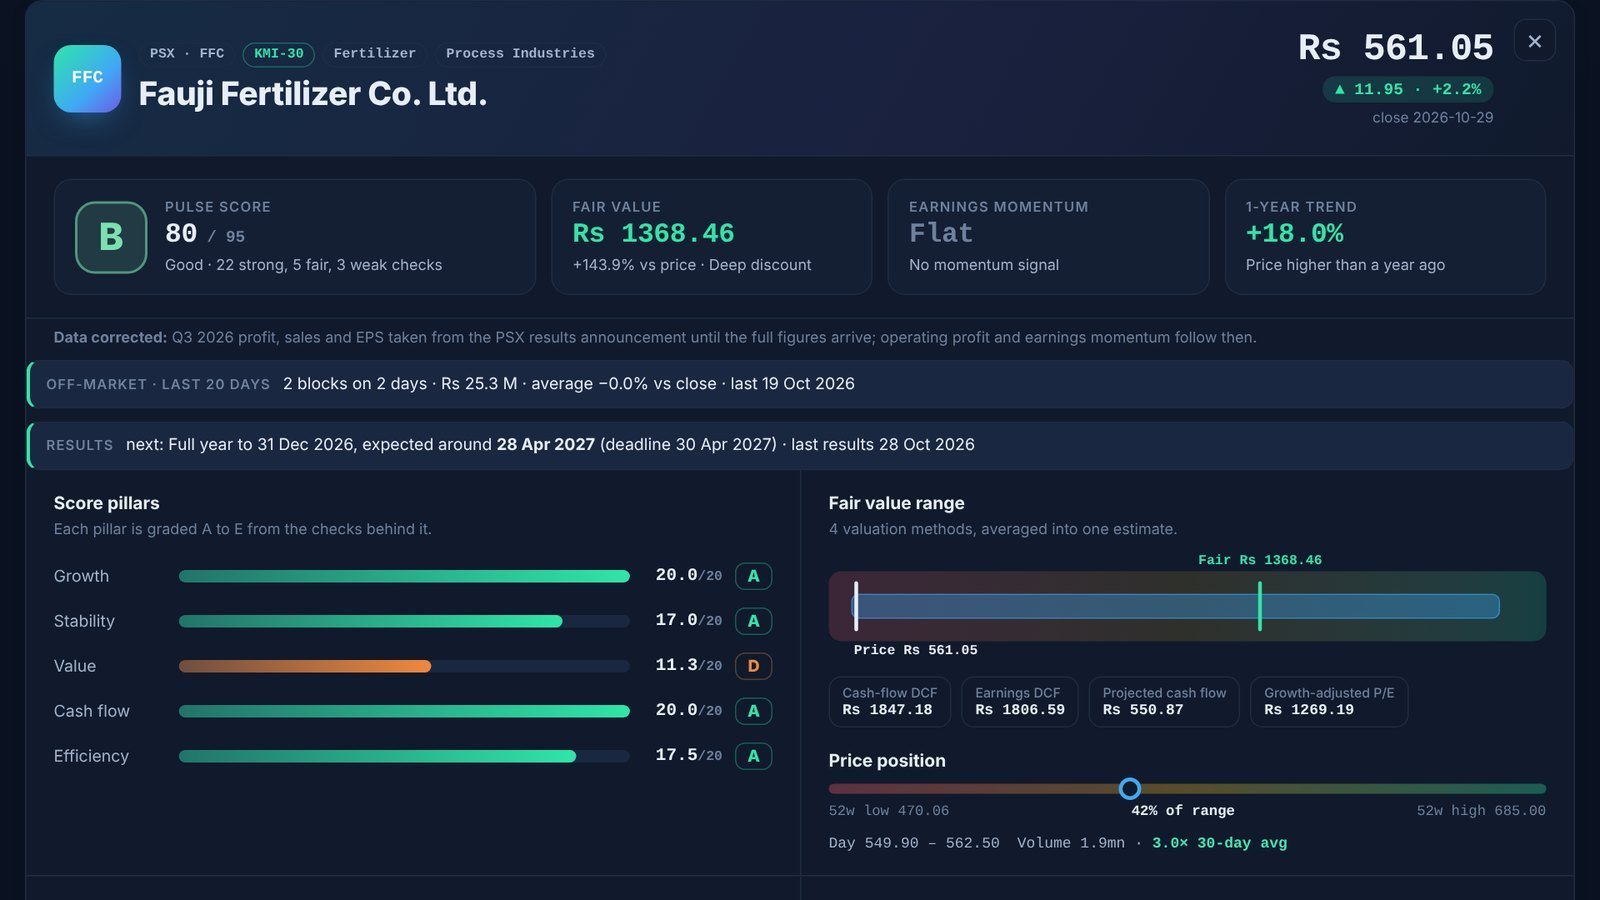Open the Pulse Score card
The height and width of the screenshot is (900, 1600).
click(x=295, y=237)
